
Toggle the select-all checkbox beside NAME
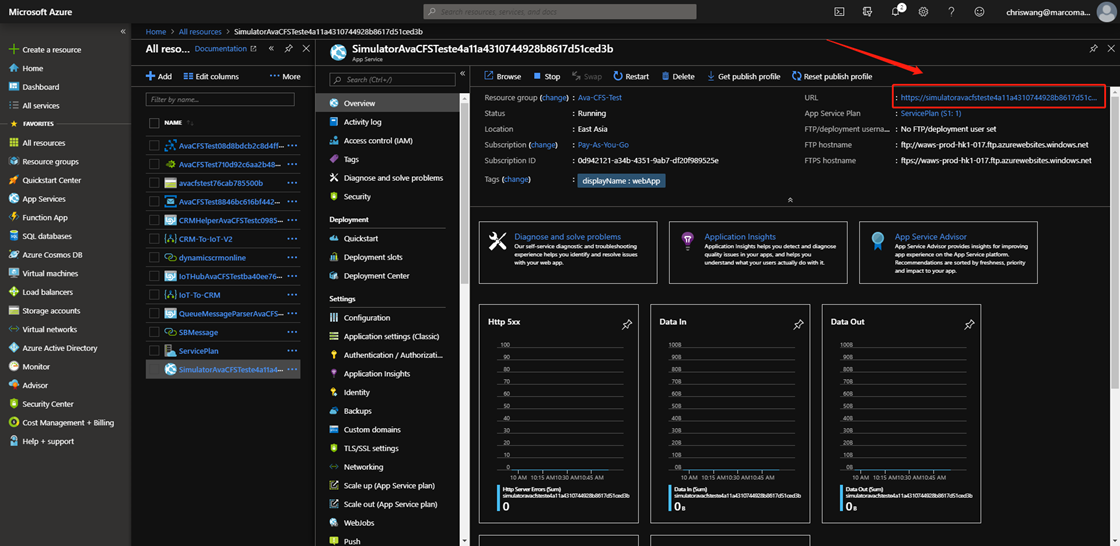point(154,123)
